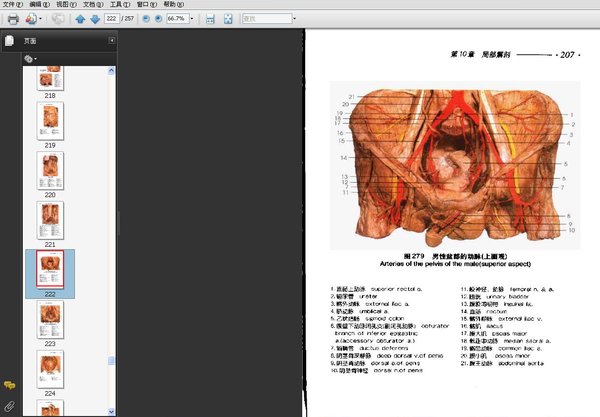This screenshot has height=417, width=600.
Task: Click the fit one full page icon
Action: pyautogui.click(x=228, y=19)
